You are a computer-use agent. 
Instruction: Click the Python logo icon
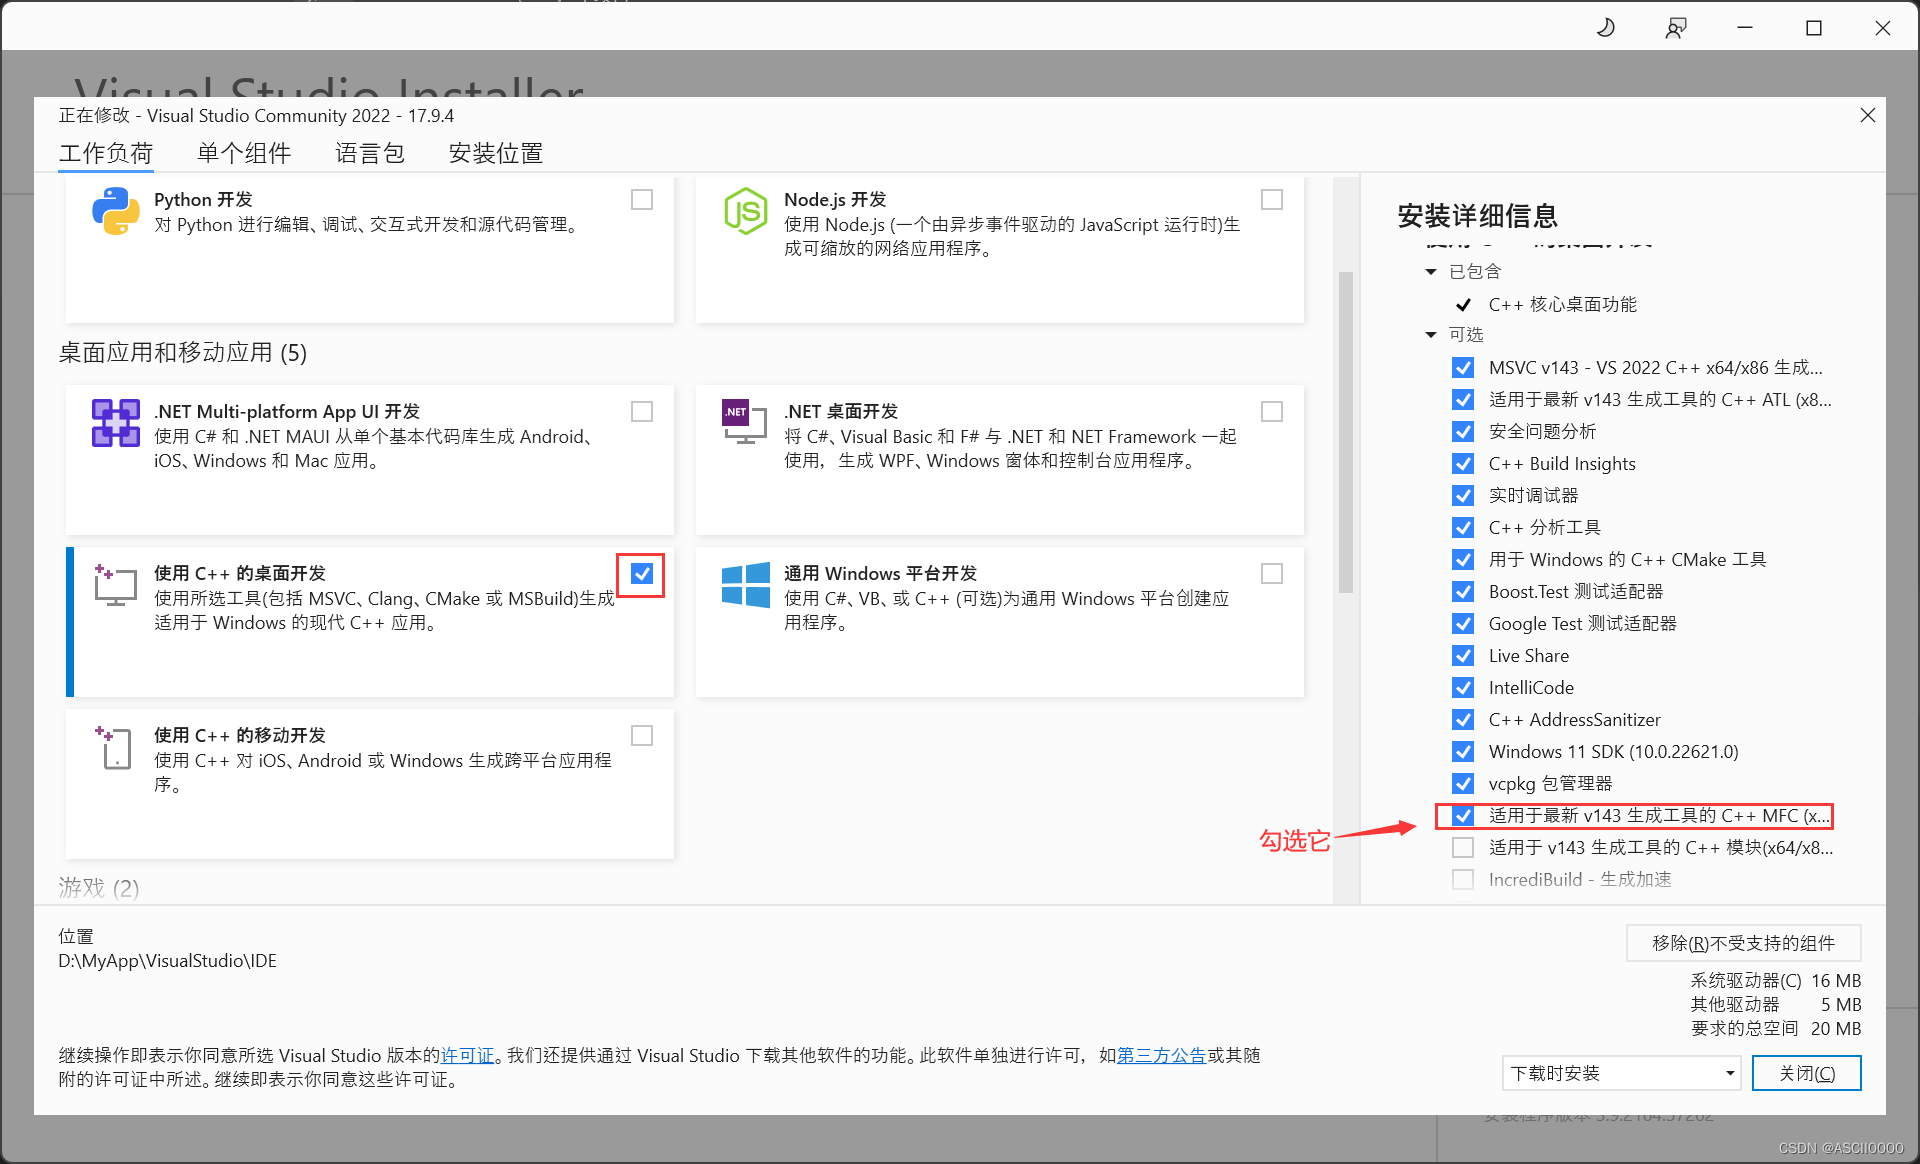(x=116, y=211)
